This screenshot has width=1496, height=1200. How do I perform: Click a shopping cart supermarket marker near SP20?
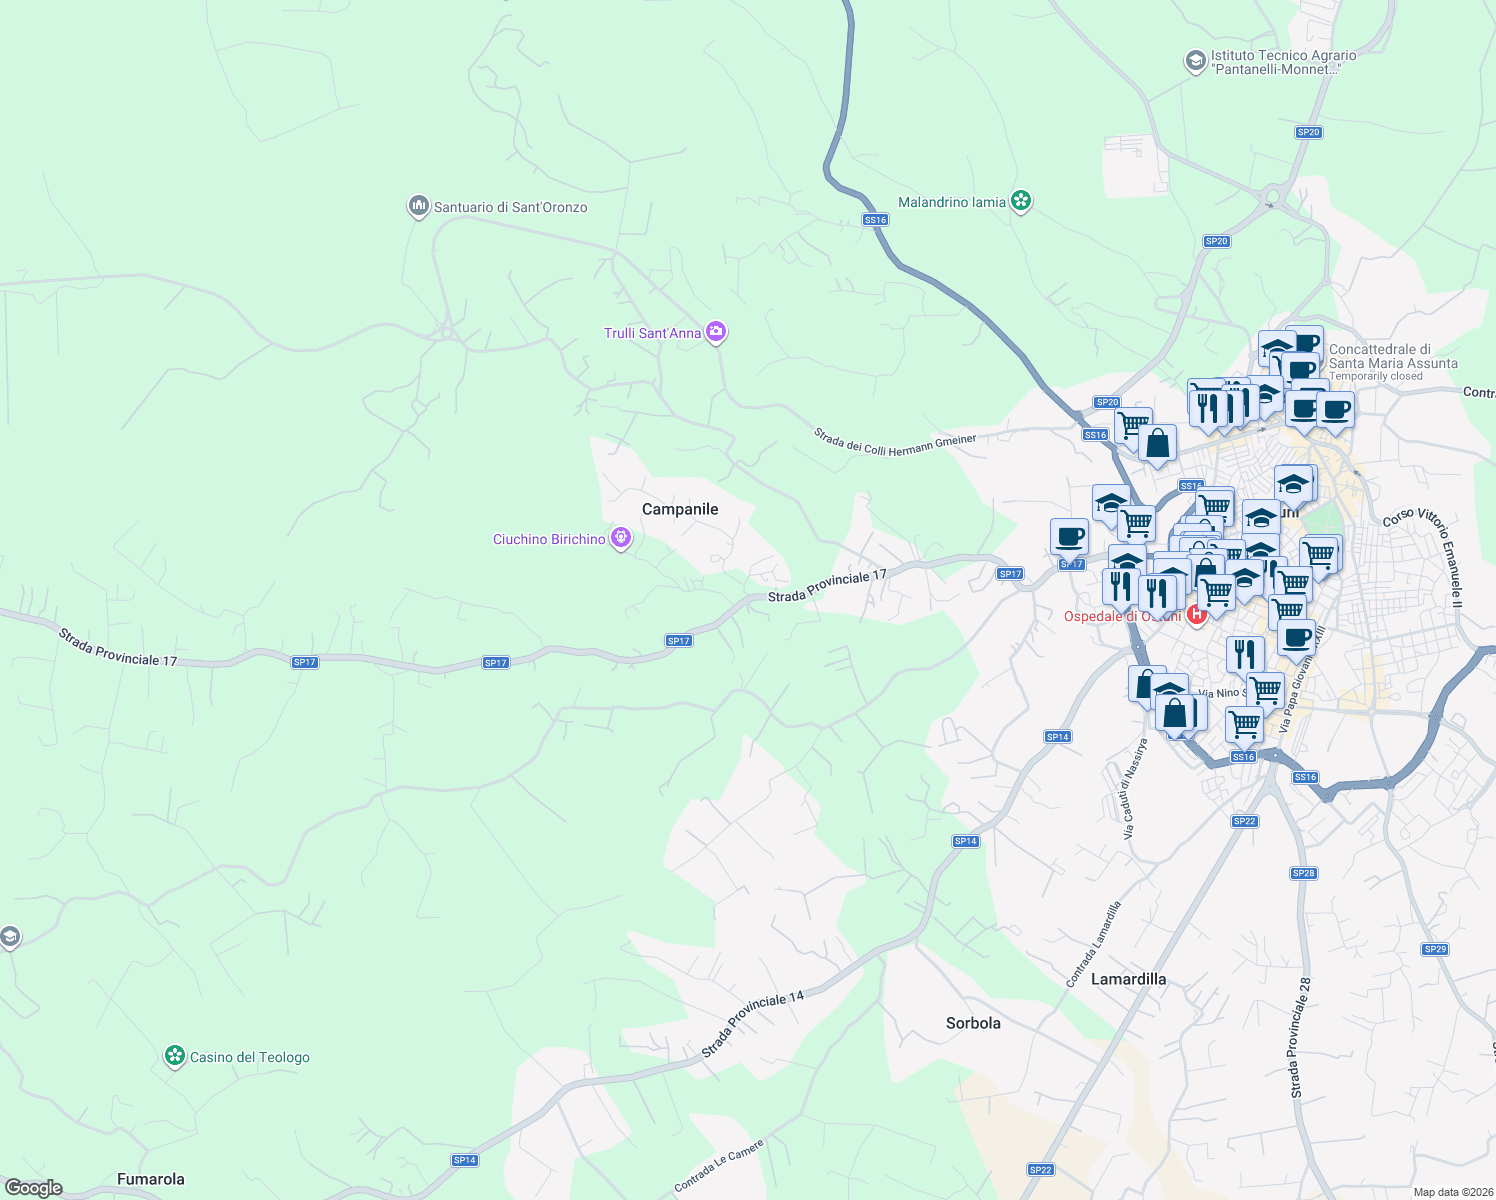[1133, 424]
